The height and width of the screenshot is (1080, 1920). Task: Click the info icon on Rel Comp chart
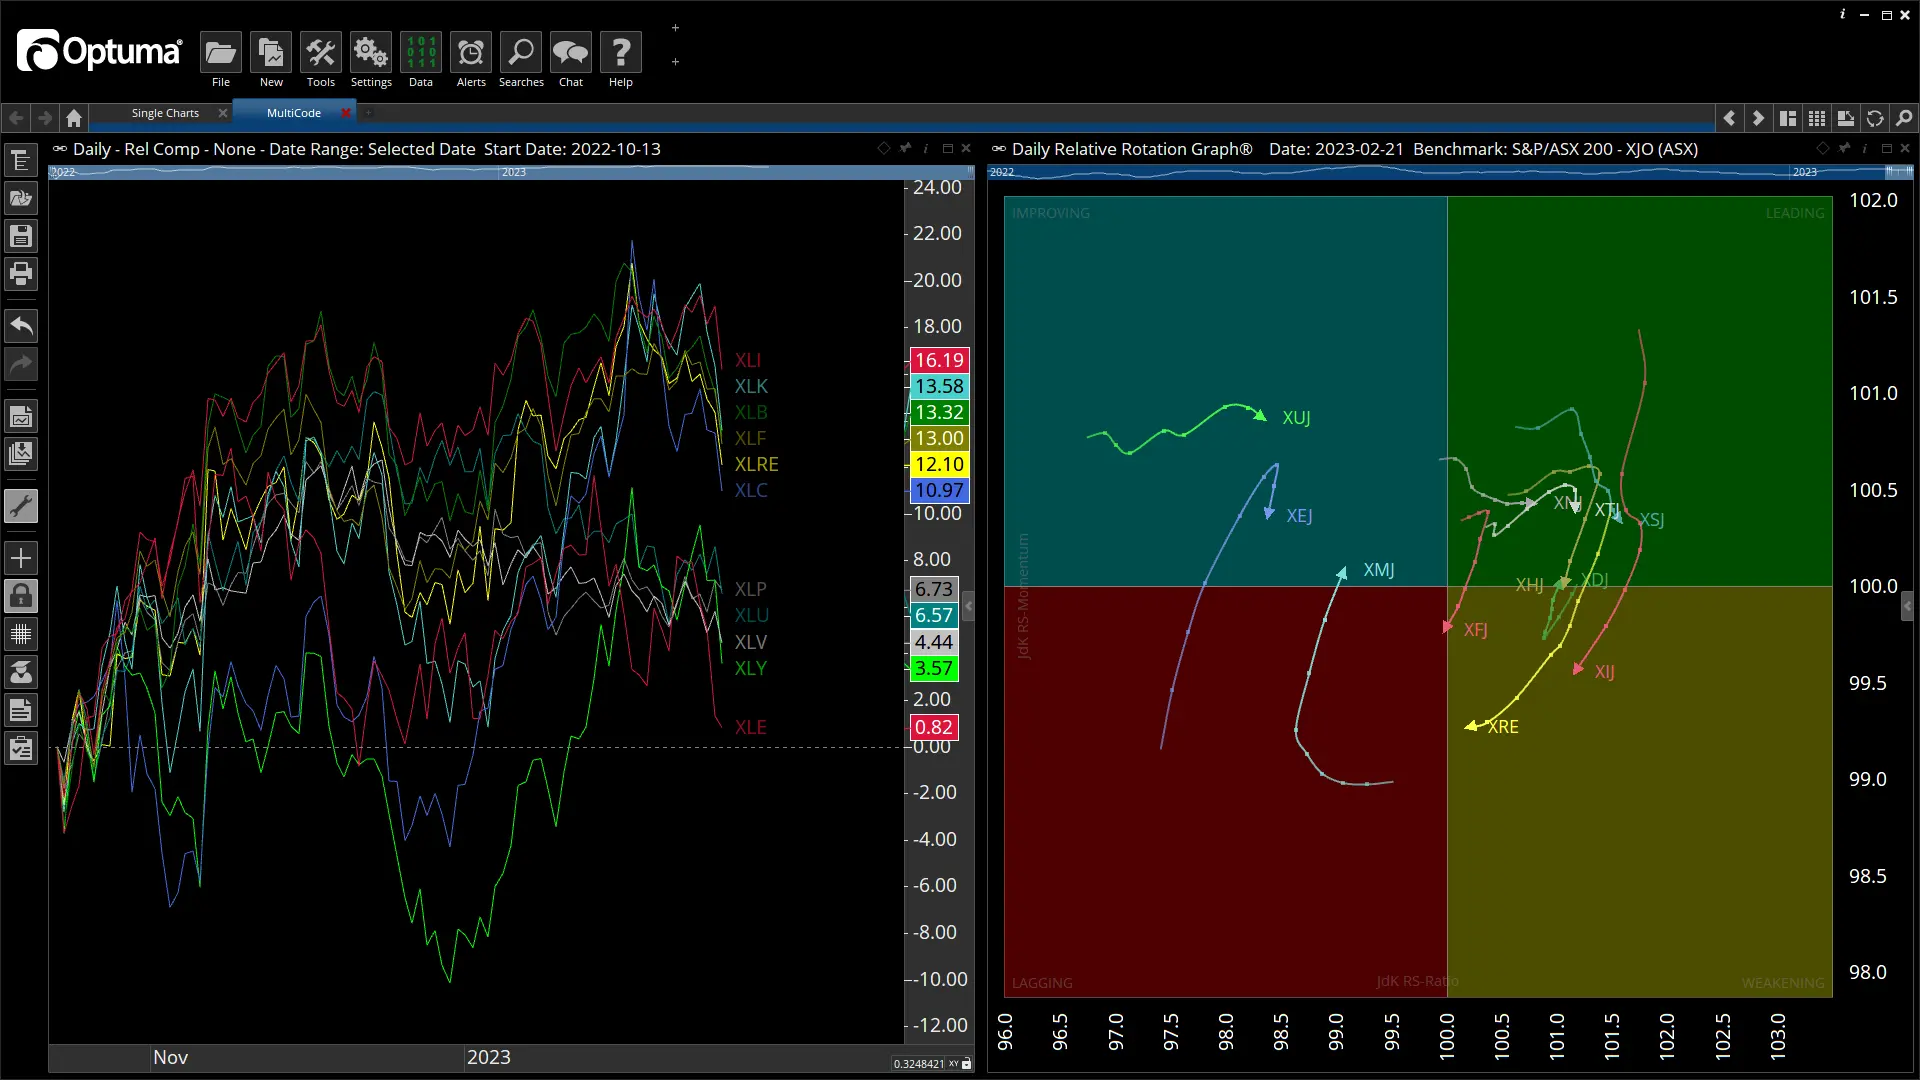pos(926,148)
